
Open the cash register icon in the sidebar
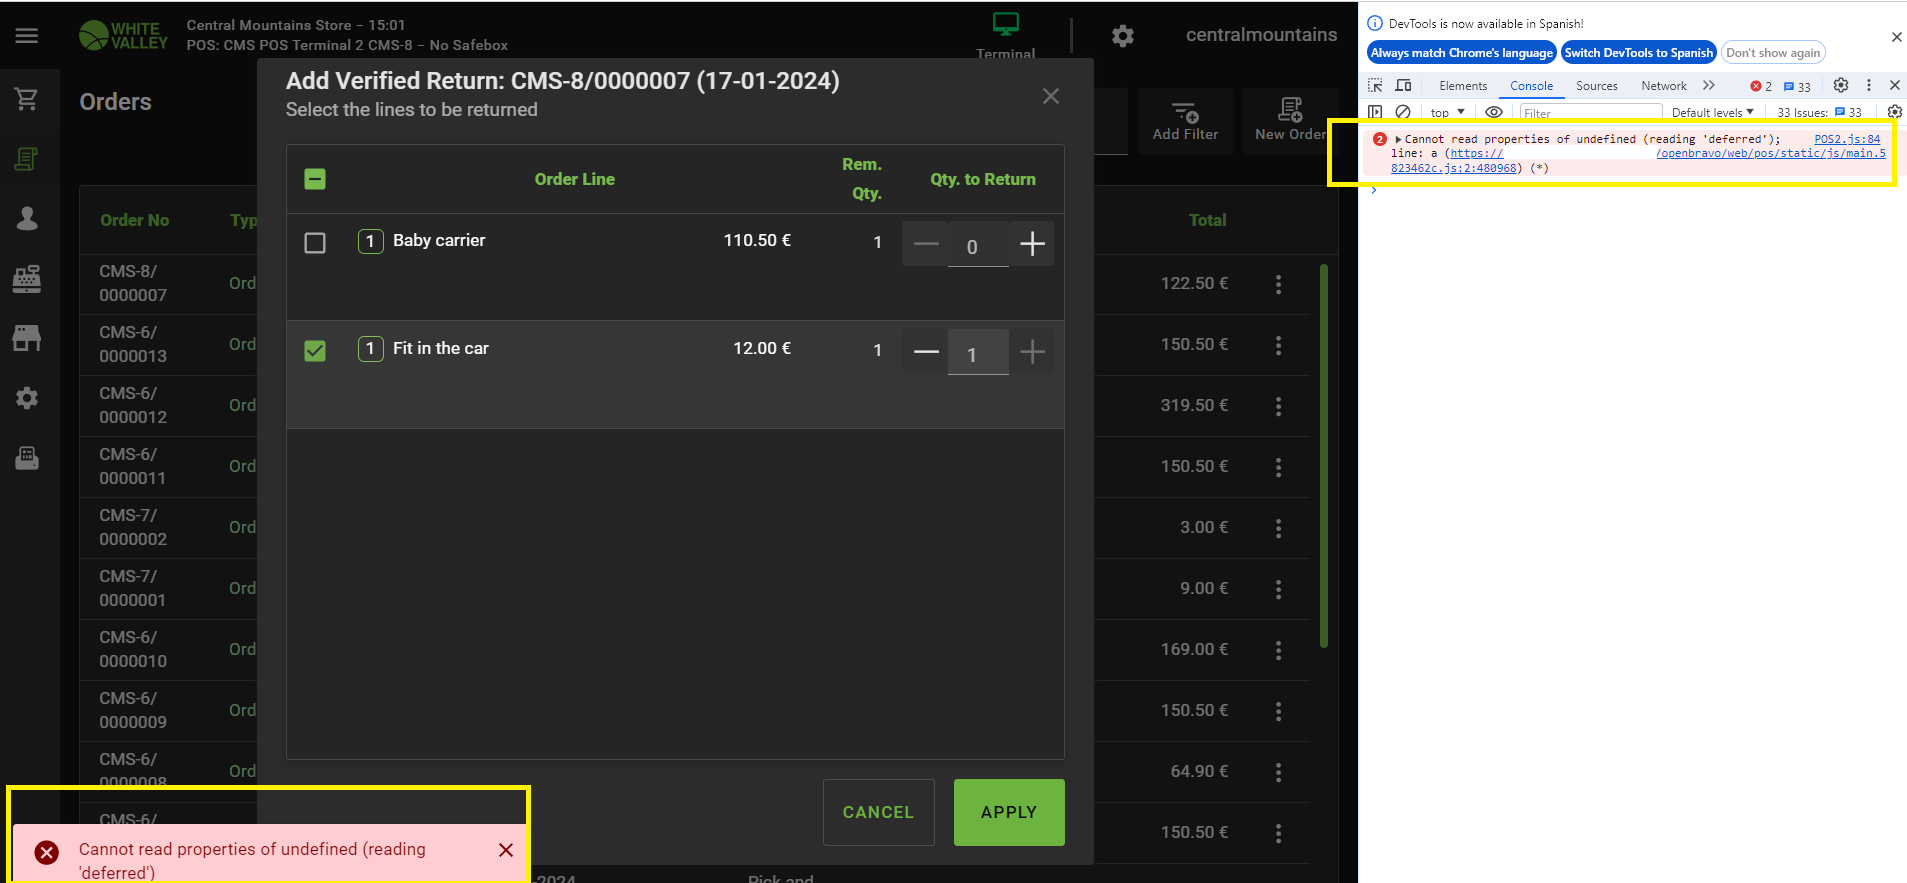[x=27, y=279]
